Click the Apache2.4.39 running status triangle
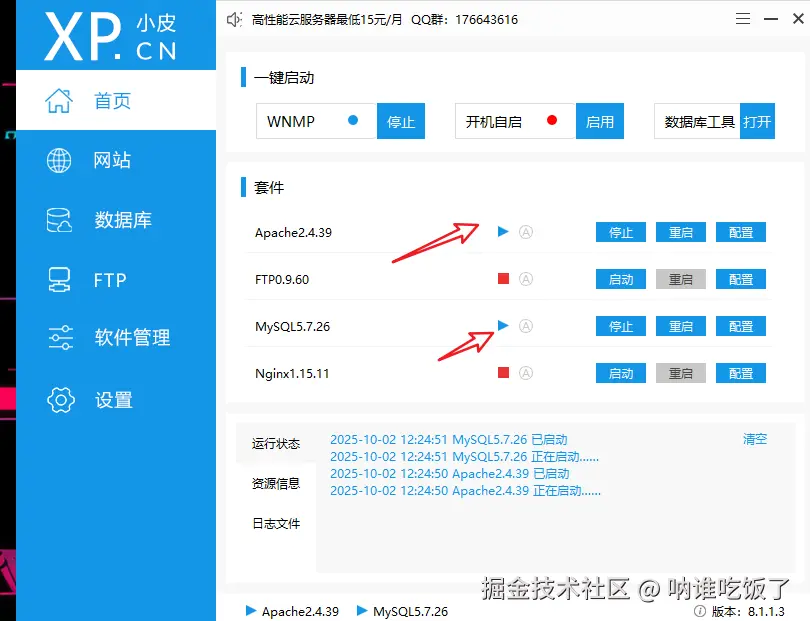The height and width of the screenshot is (621, 810). pyautogui.click(x=503, y=231)
